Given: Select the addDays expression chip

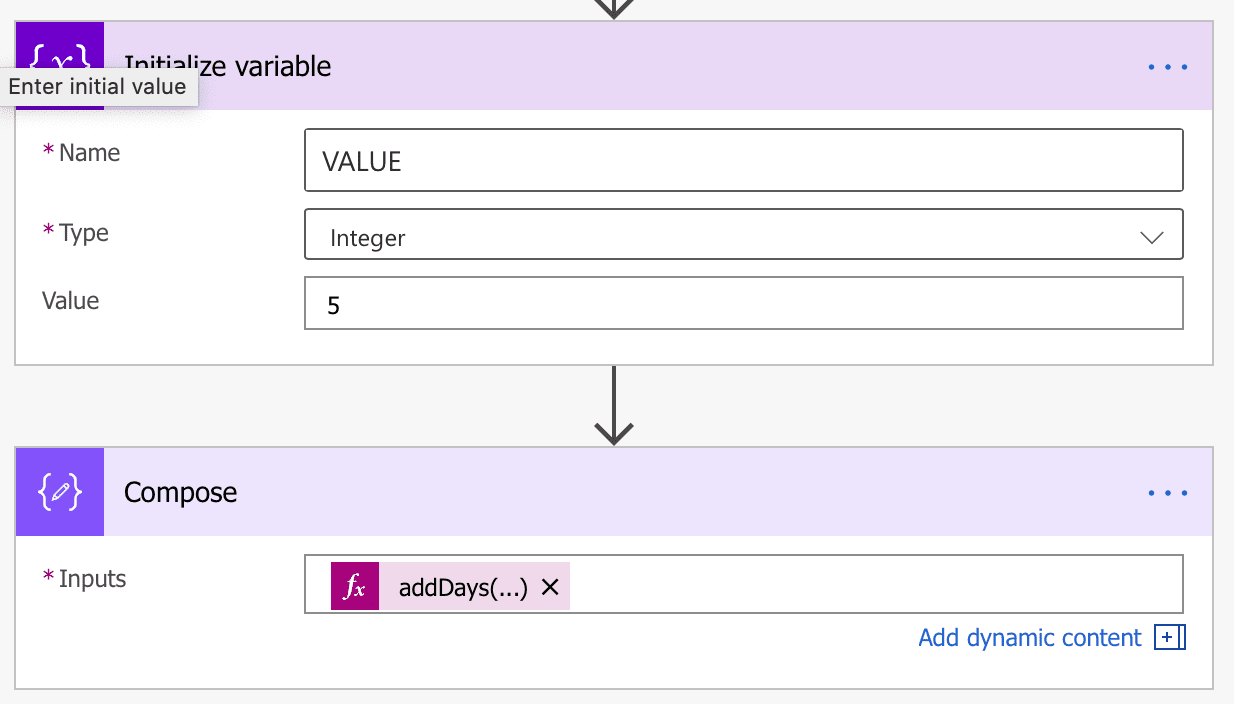Looking at the screenshot, I should pyautogui.click(x=462, y=587).
